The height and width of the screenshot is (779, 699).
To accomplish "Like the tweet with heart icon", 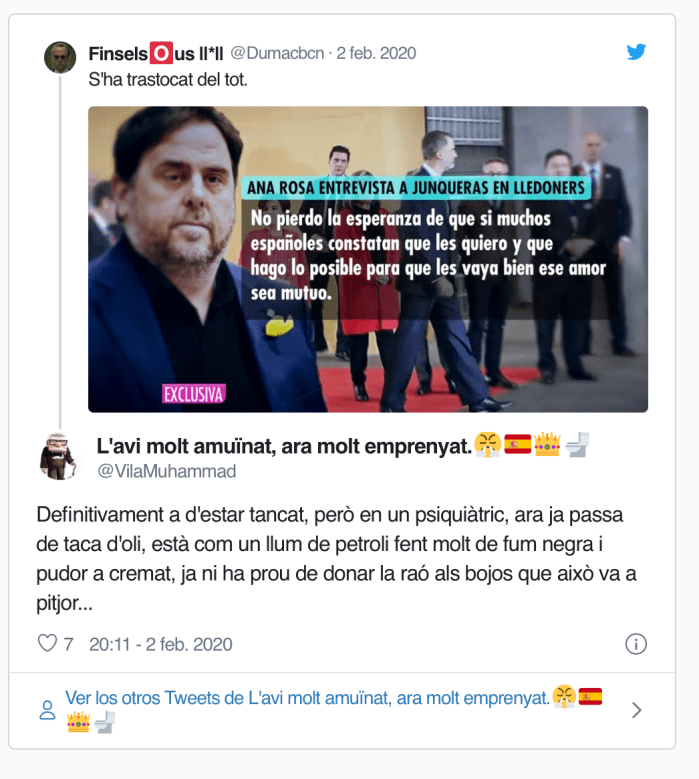I will 47,643.
